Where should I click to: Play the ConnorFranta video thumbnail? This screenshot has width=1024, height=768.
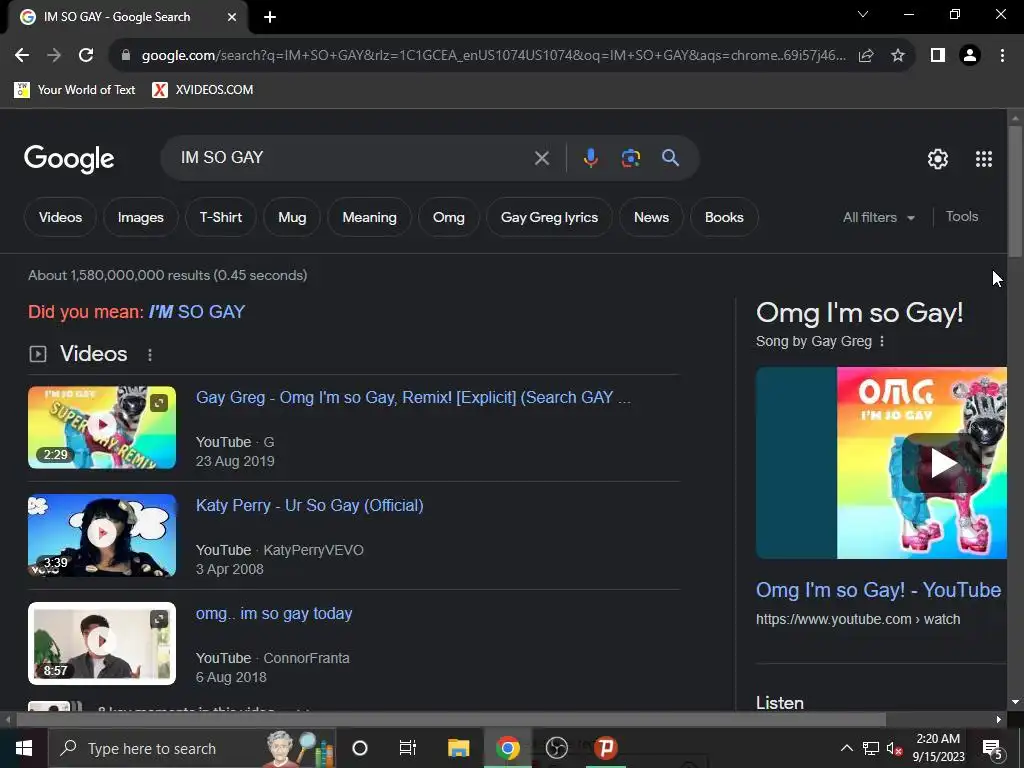[102, 643]
